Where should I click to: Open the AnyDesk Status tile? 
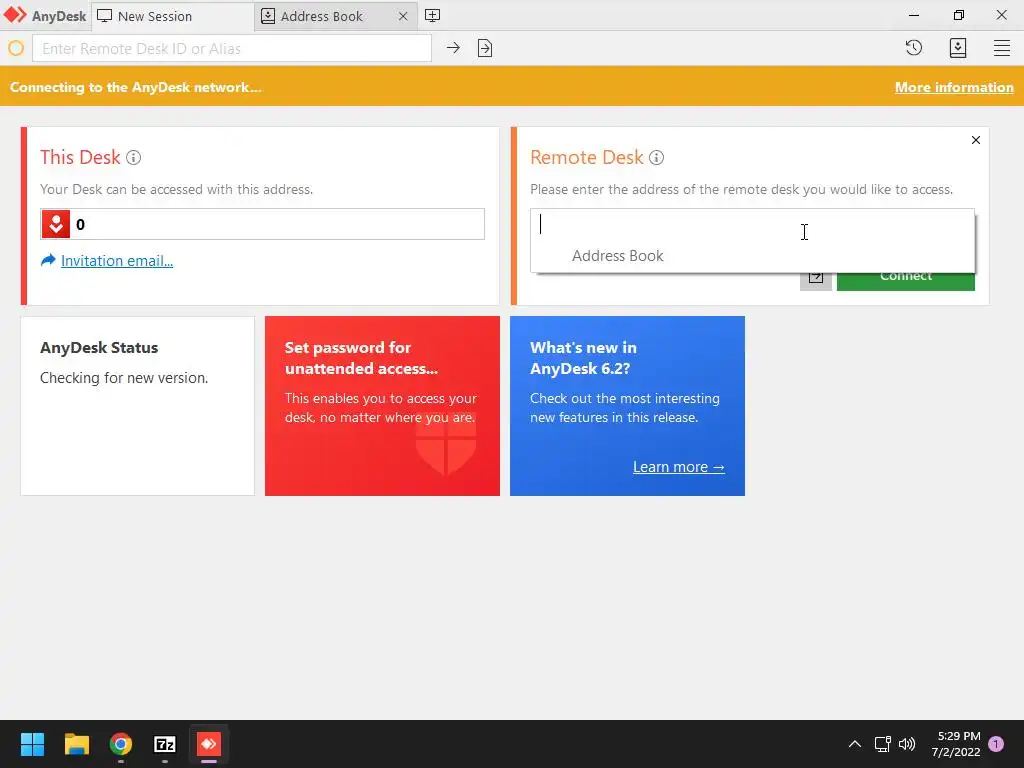(138, 406)
